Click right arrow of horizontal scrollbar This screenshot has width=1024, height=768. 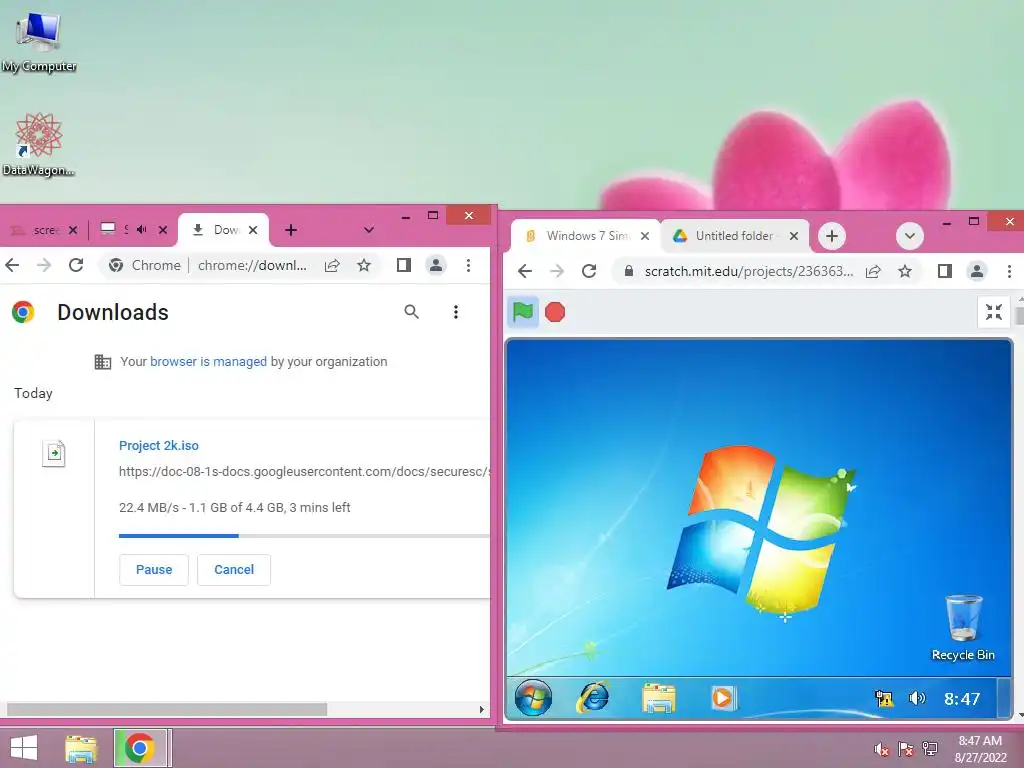tap(482, 709)
